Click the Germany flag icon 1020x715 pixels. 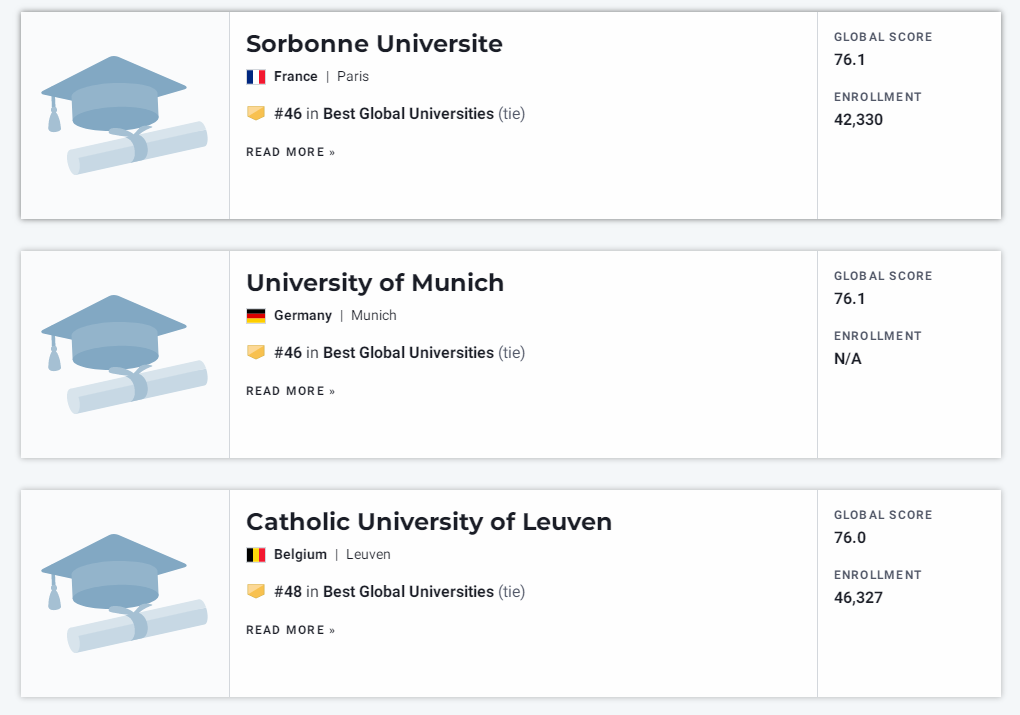point(256,316)
